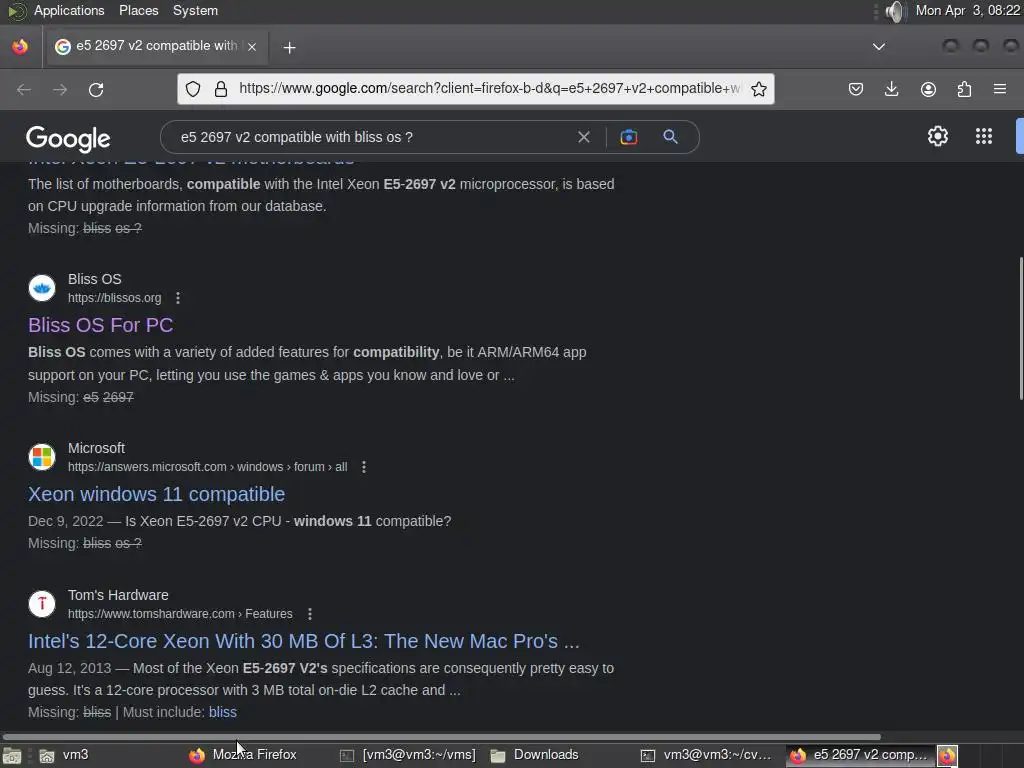The image size is (1024, 768).
Task: Open the Firefox account icon
Action: 928,89
